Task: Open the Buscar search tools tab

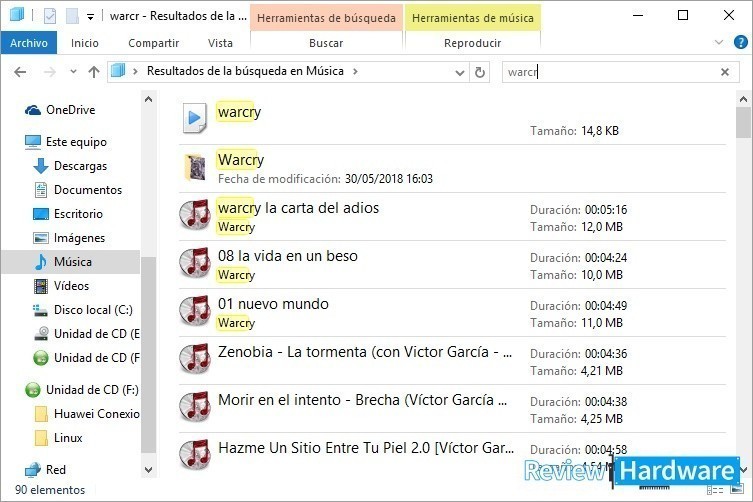Action: (x=326, y=43)
